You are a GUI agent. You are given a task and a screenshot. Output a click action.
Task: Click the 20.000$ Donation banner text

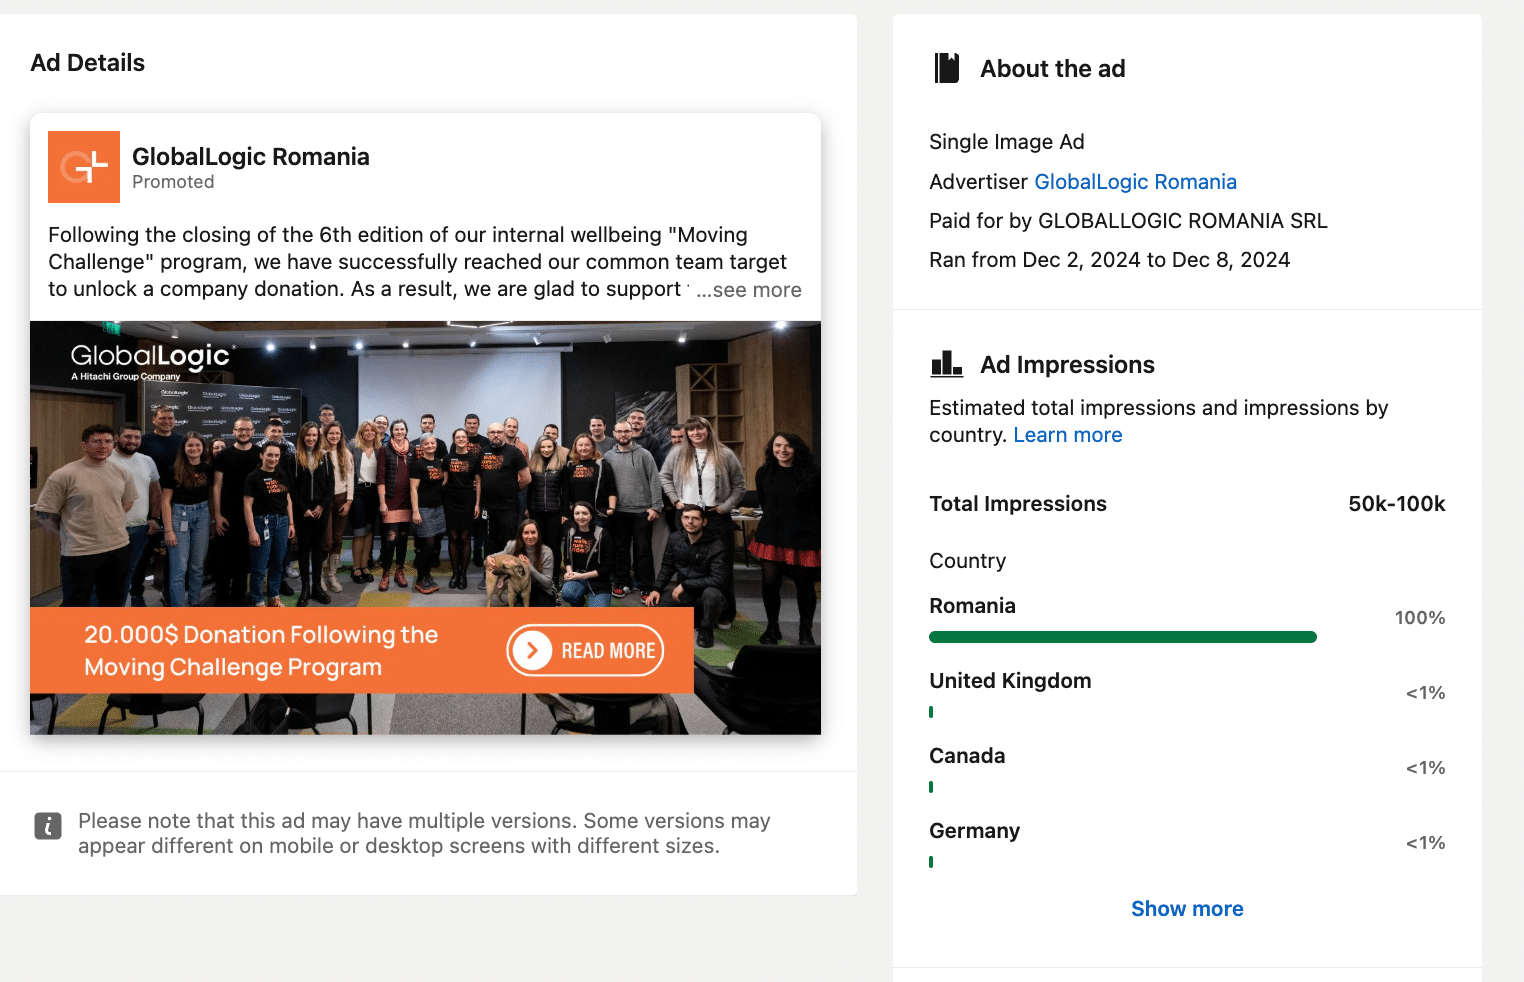(x=261, y=650)
